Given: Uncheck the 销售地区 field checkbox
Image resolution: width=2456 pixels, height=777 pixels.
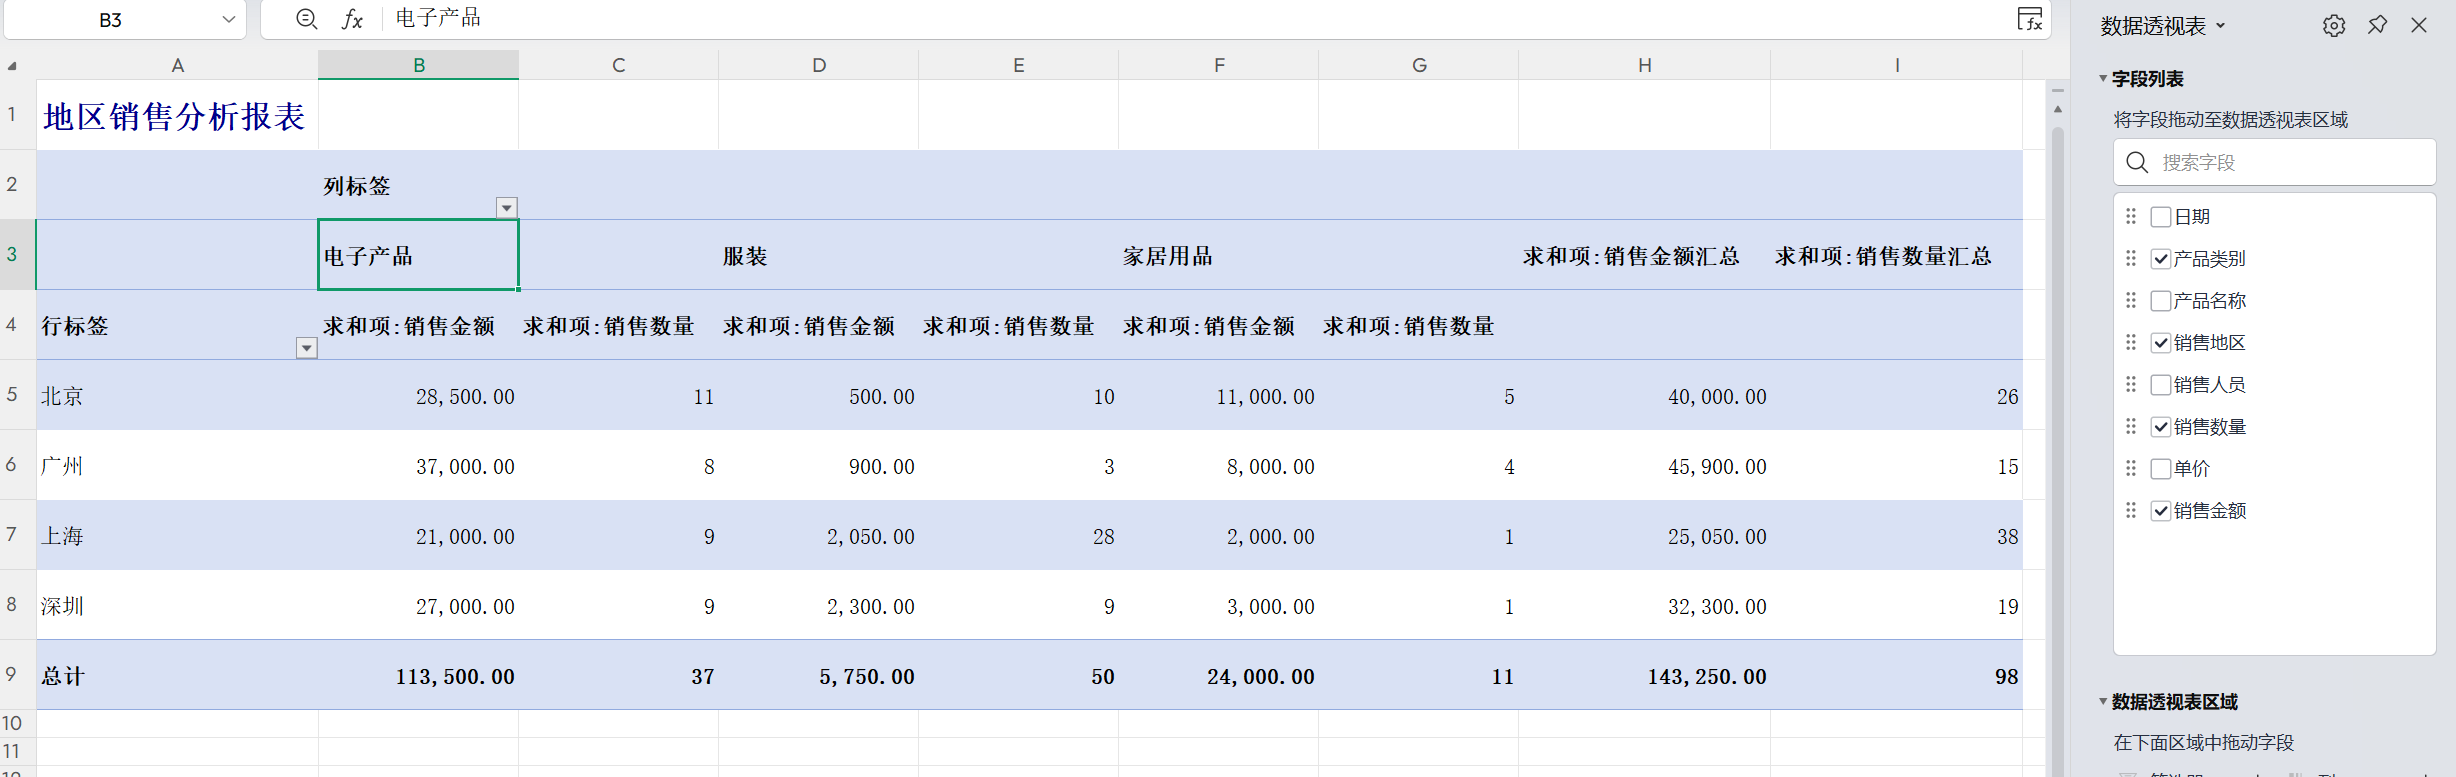Looking at the screenshot, I should 2161,343.
